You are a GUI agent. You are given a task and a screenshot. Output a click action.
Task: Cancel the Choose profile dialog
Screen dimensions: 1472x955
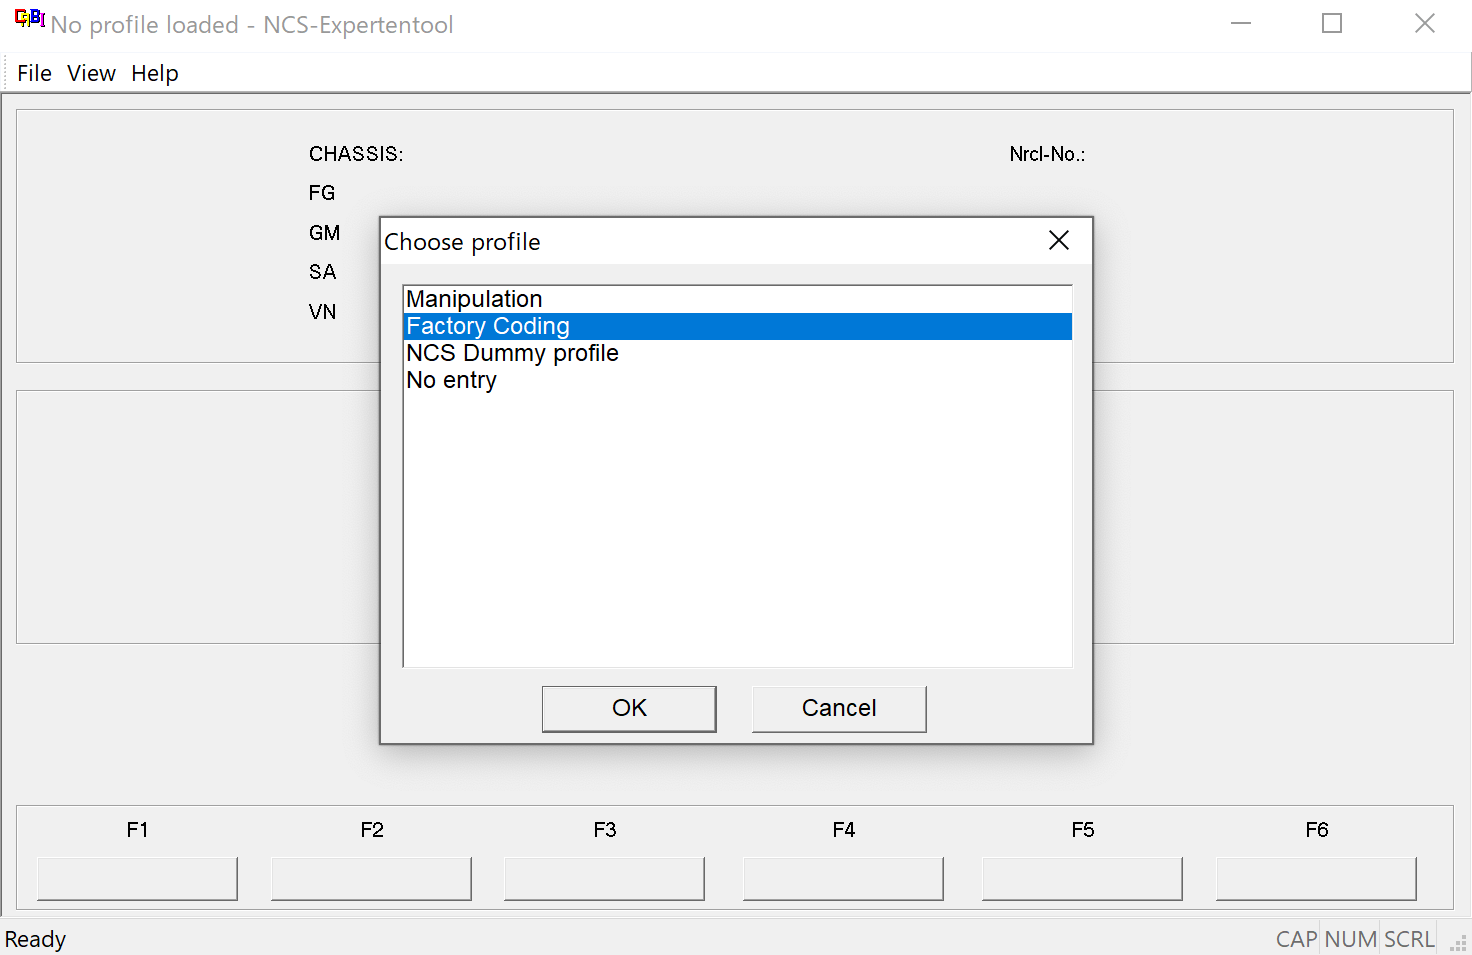coord(839,708)
